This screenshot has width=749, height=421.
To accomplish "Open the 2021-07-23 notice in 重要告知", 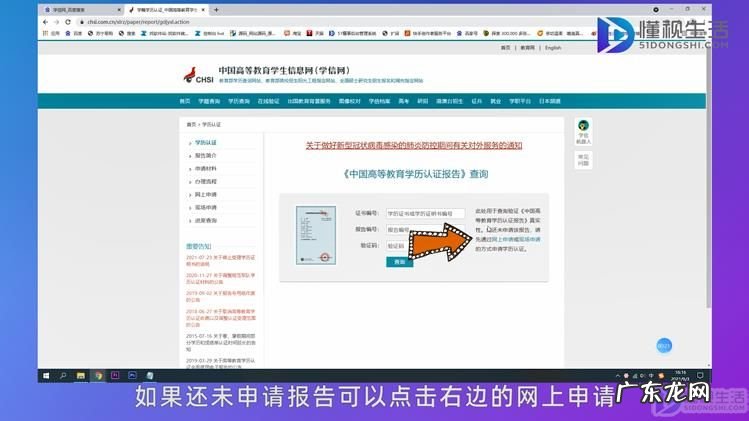I will pyautogui.click(x=220, y=261).
